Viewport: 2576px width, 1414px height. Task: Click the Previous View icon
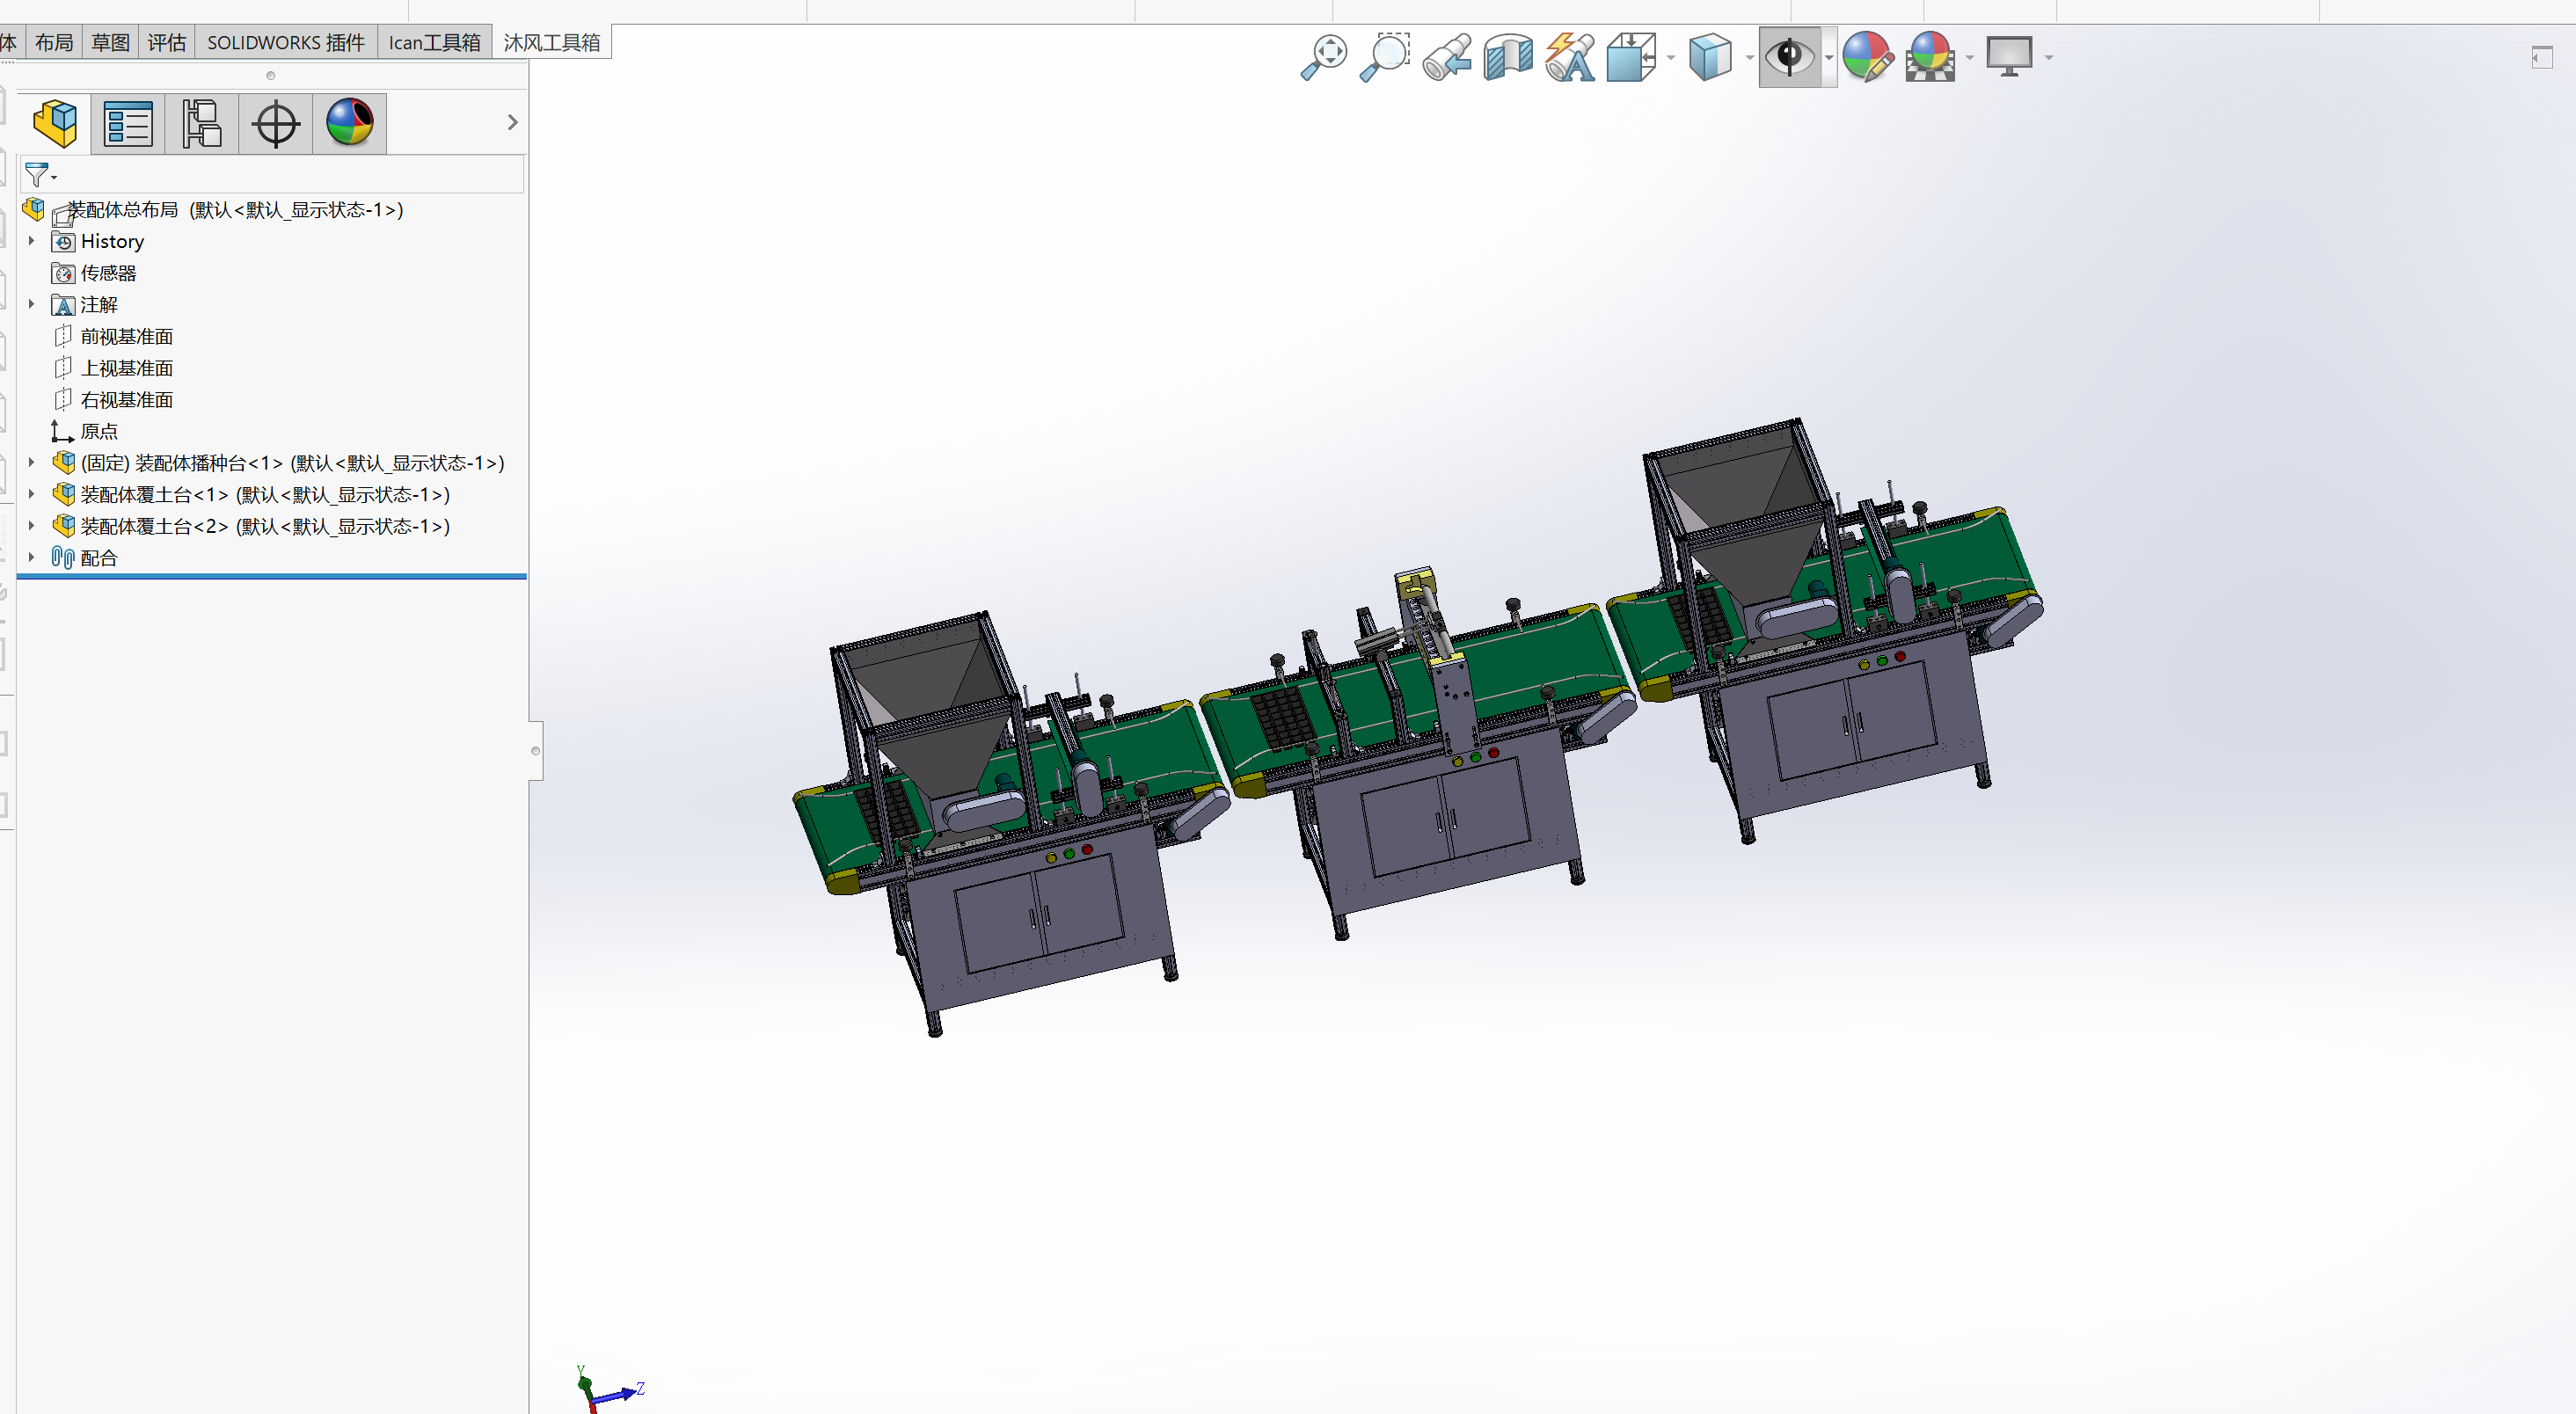1447,56
